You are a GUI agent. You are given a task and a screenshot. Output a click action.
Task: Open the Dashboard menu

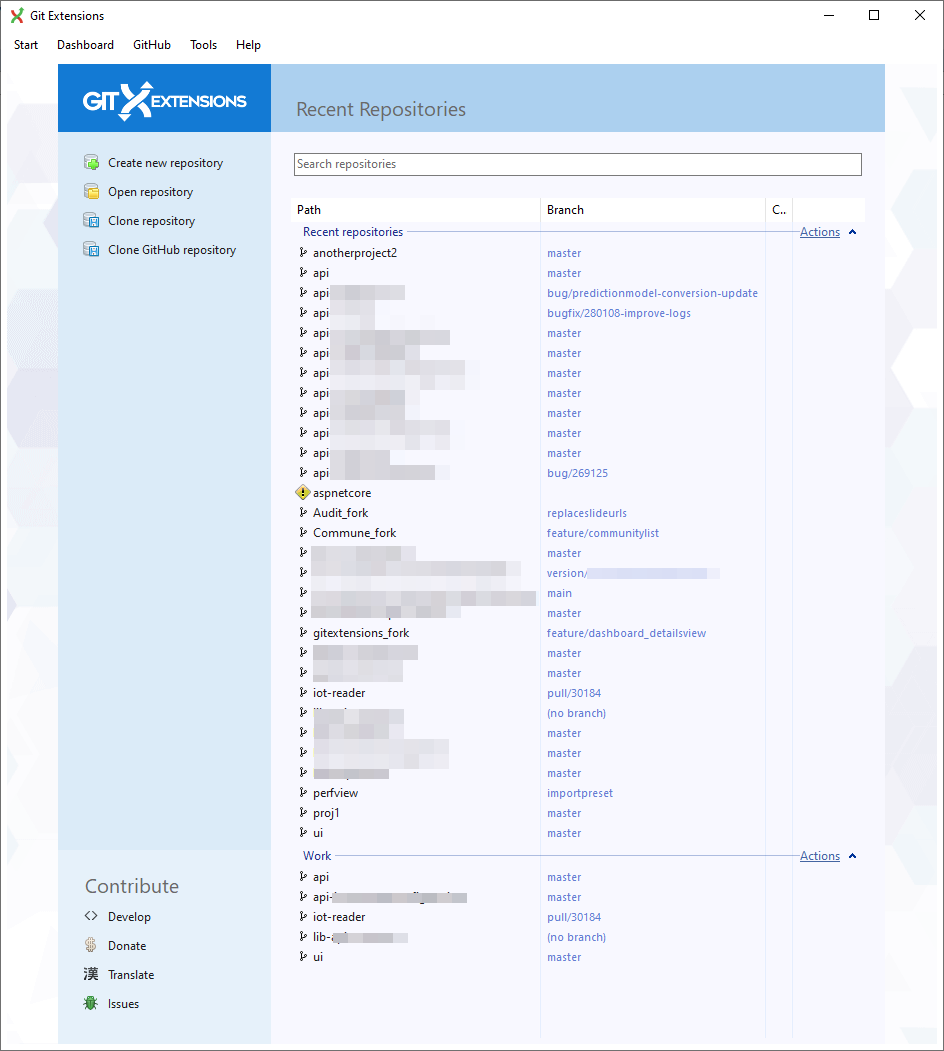point(85,45)
